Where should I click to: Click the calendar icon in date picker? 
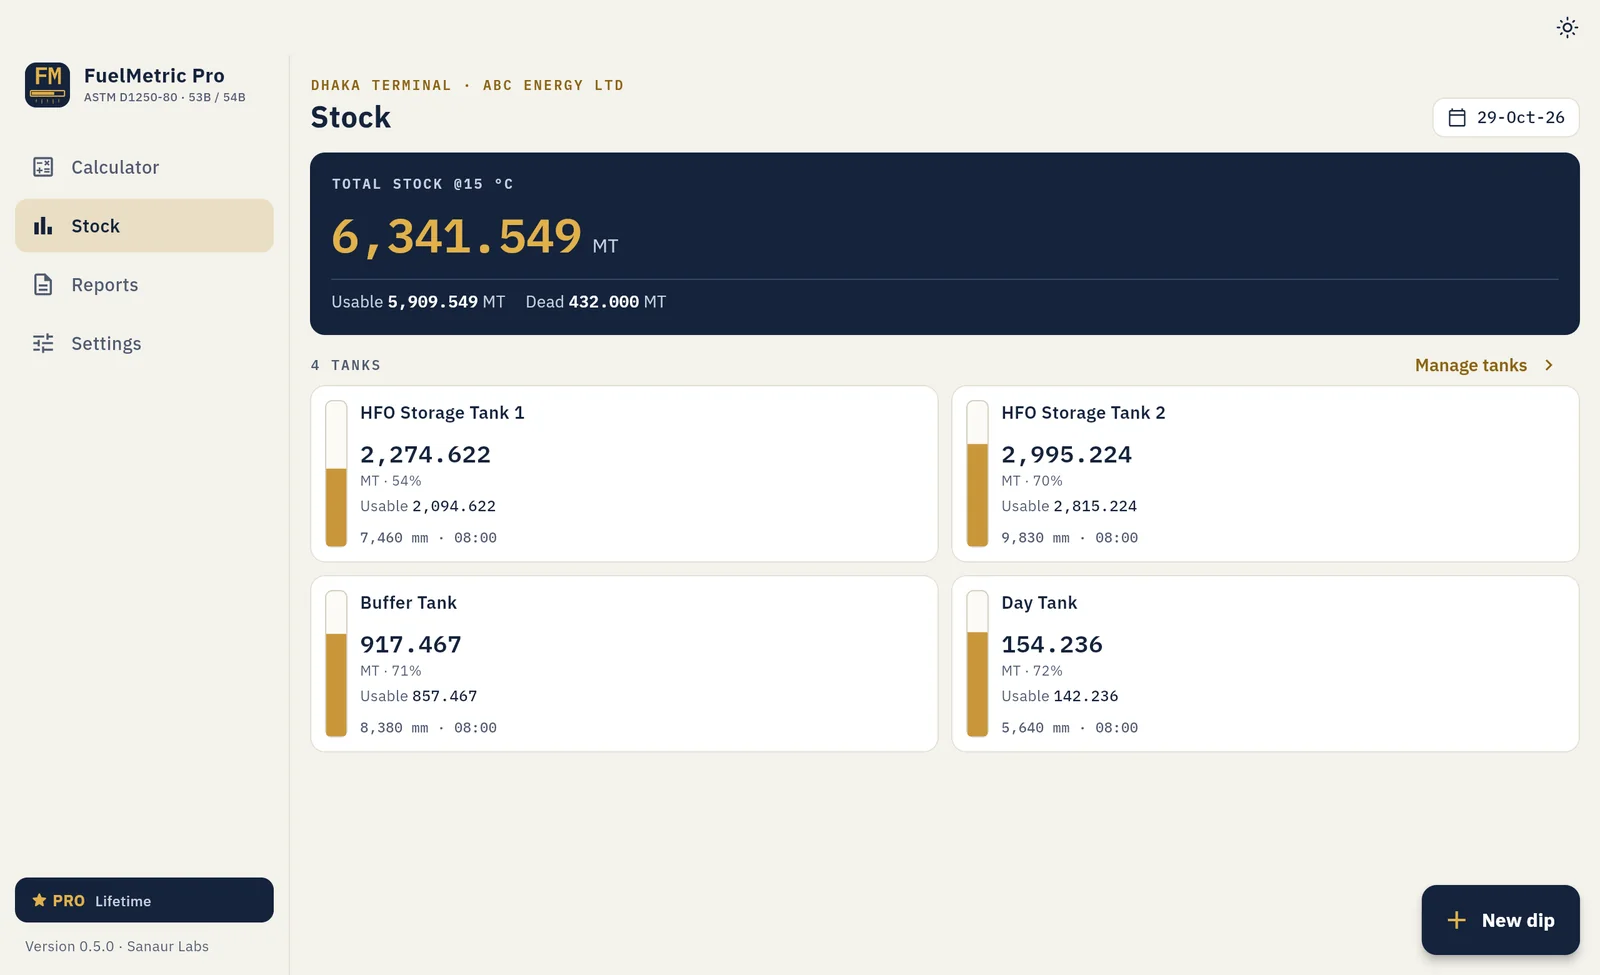pos(1457,118)
